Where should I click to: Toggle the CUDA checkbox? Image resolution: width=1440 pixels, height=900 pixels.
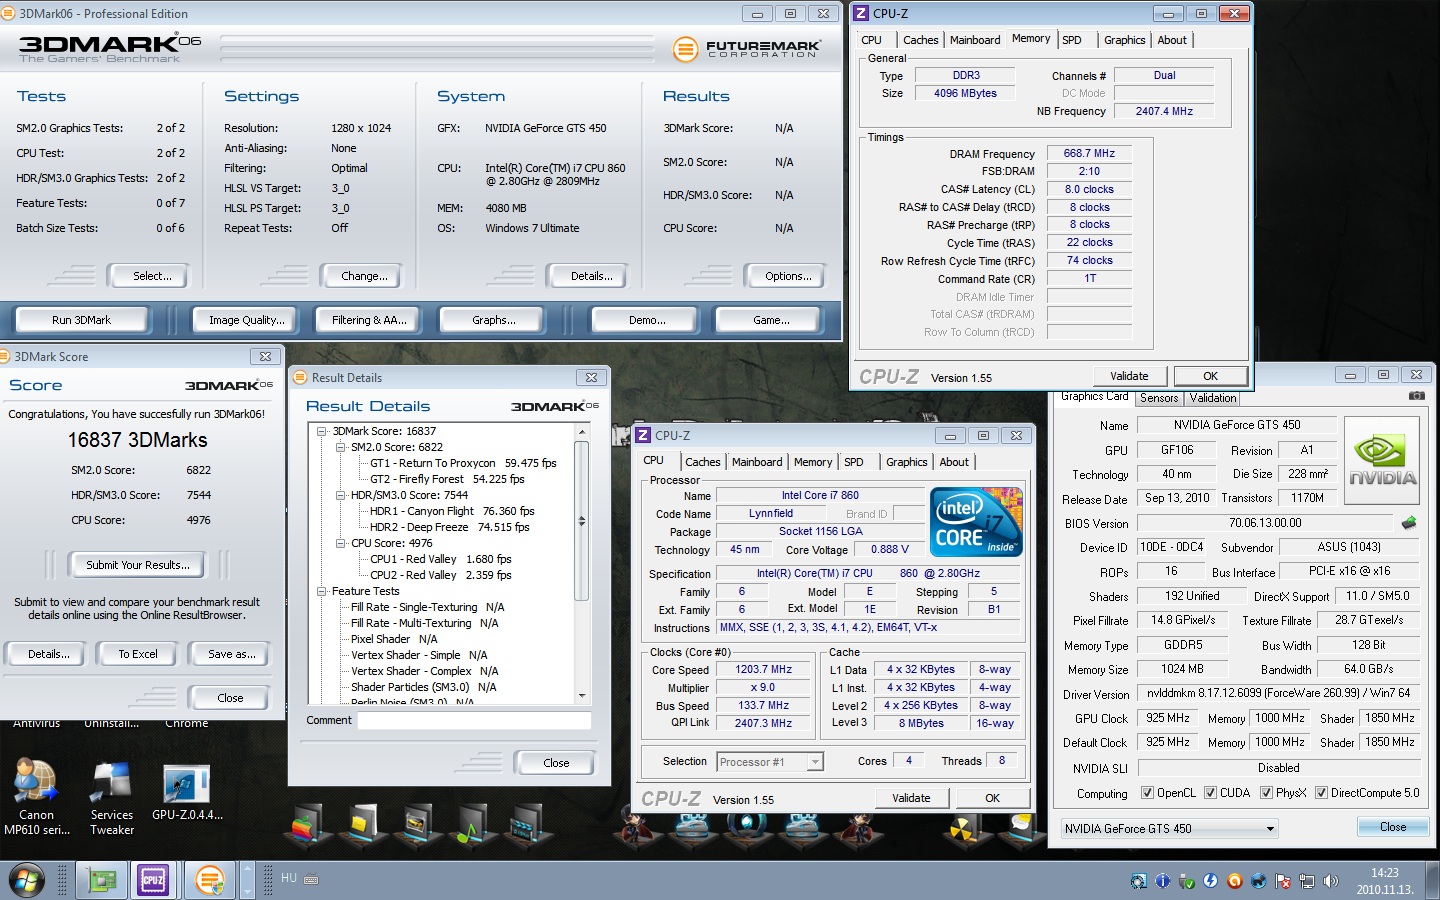point(1210,793)
